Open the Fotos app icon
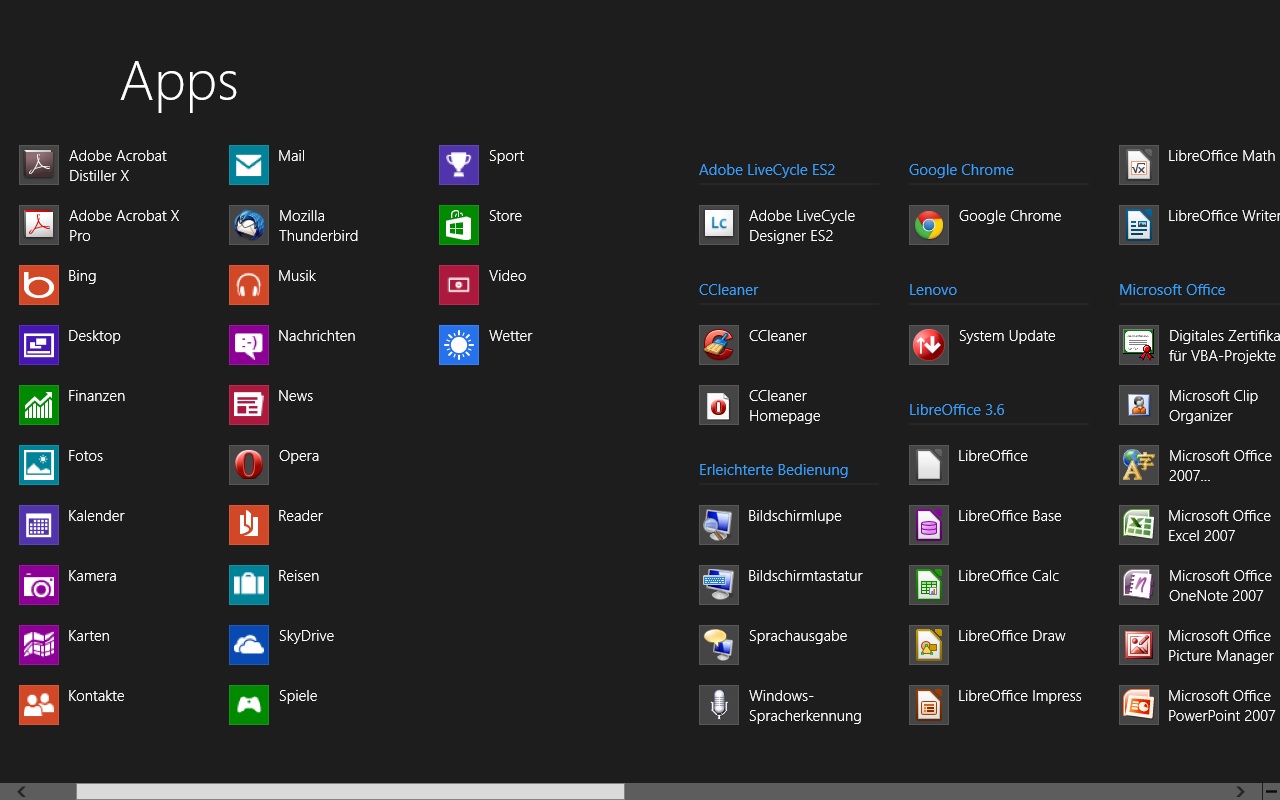 coord(39,465)
